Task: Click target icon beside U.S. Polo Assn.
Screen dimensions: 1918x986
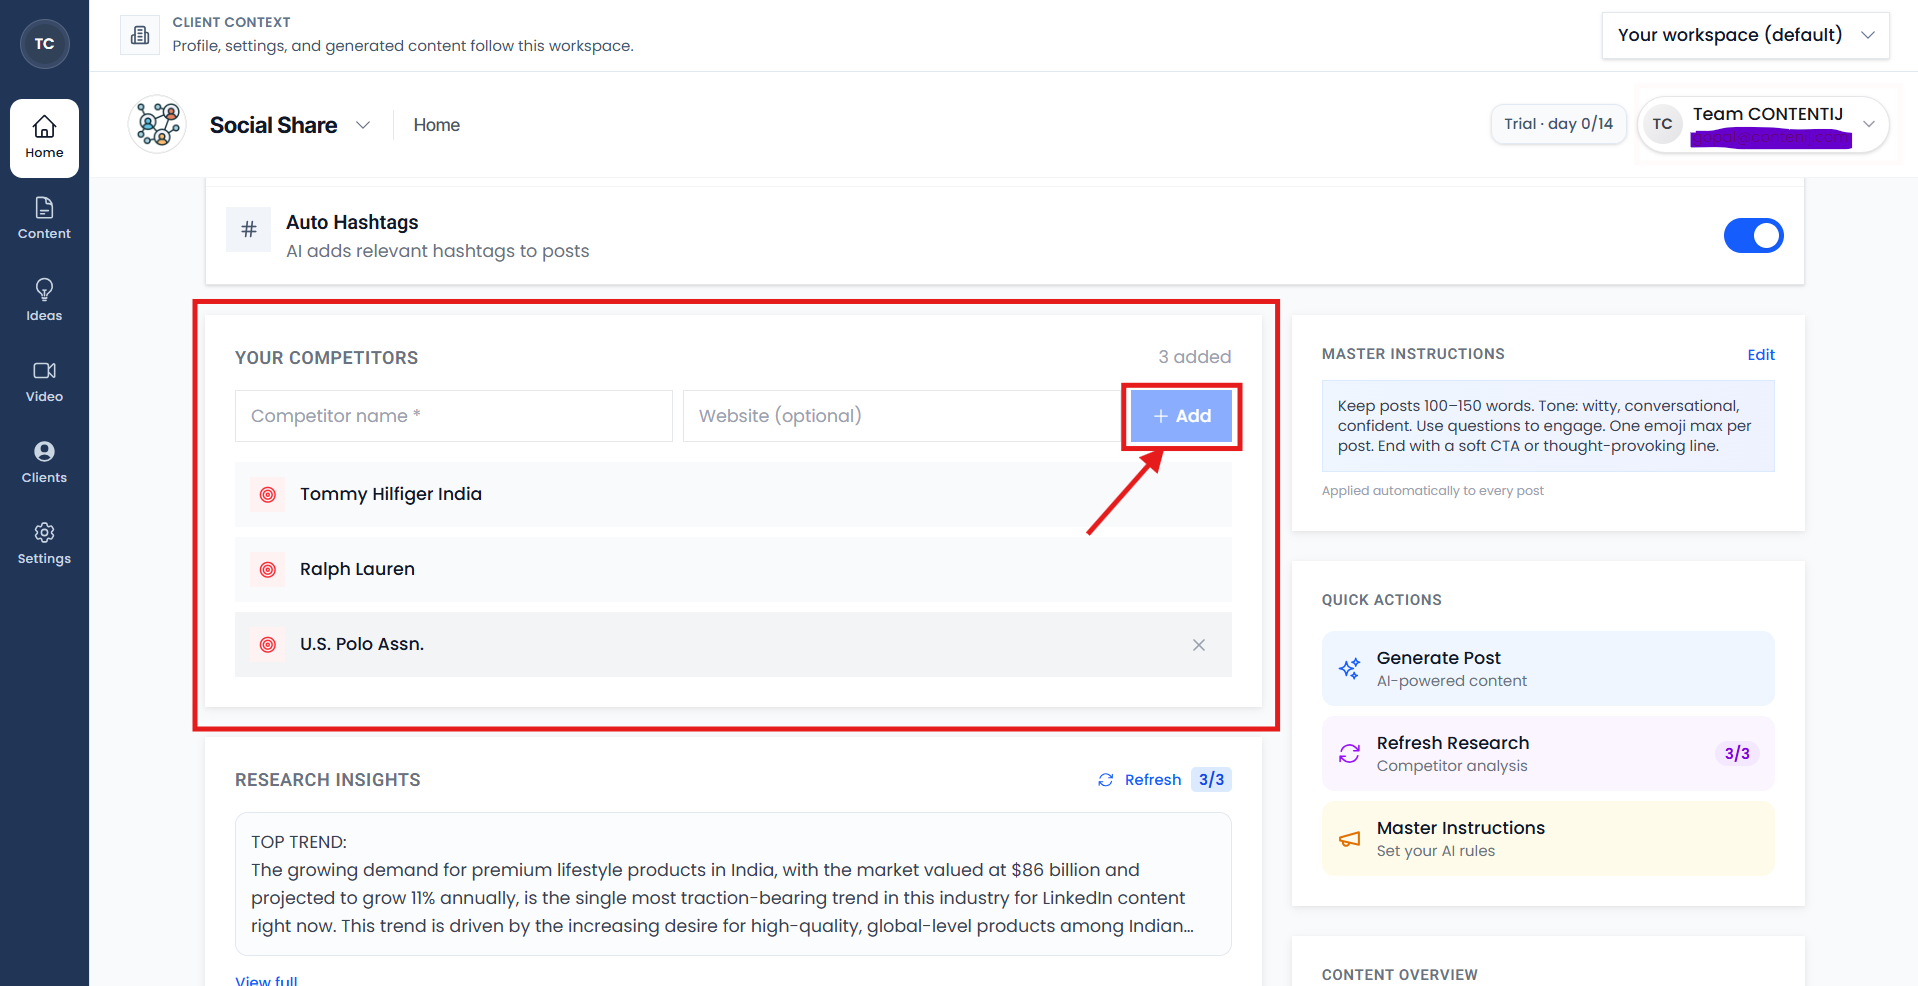Action: pyautogui.click(x=268, y=645)
